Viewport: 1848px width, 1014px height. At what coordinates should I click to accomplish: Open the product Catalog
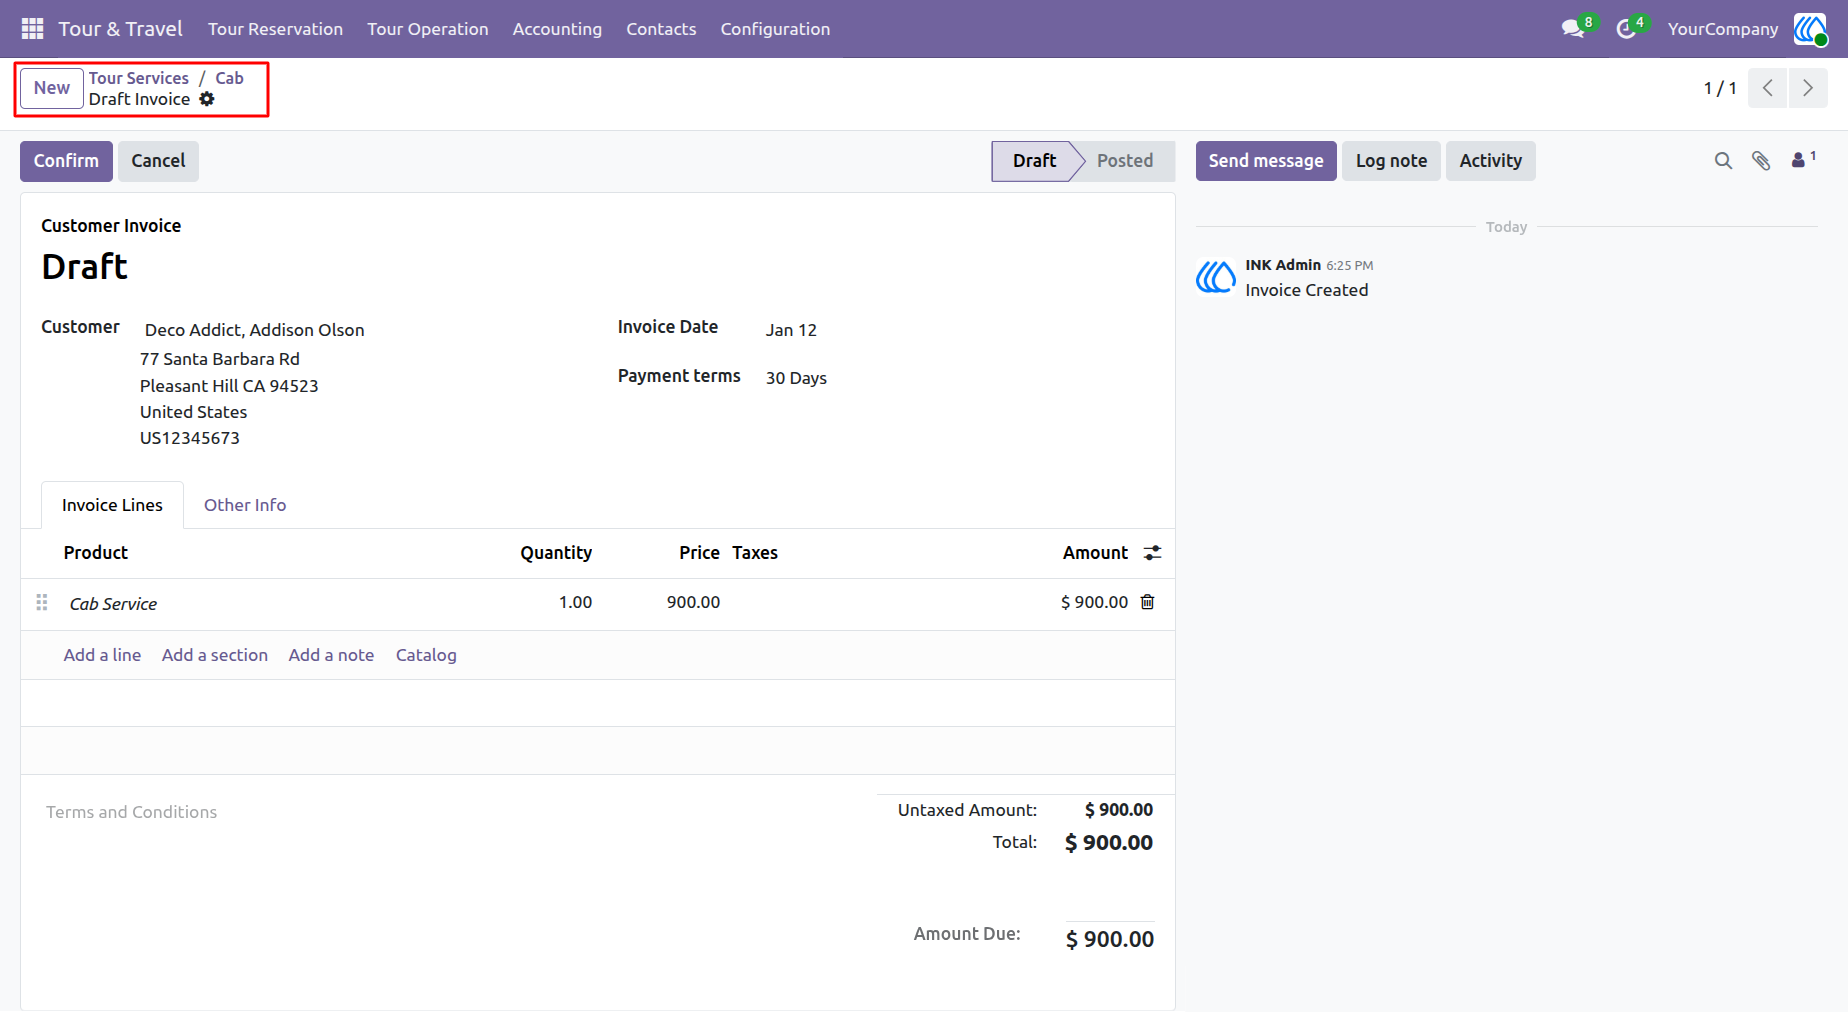click(426, 655)
